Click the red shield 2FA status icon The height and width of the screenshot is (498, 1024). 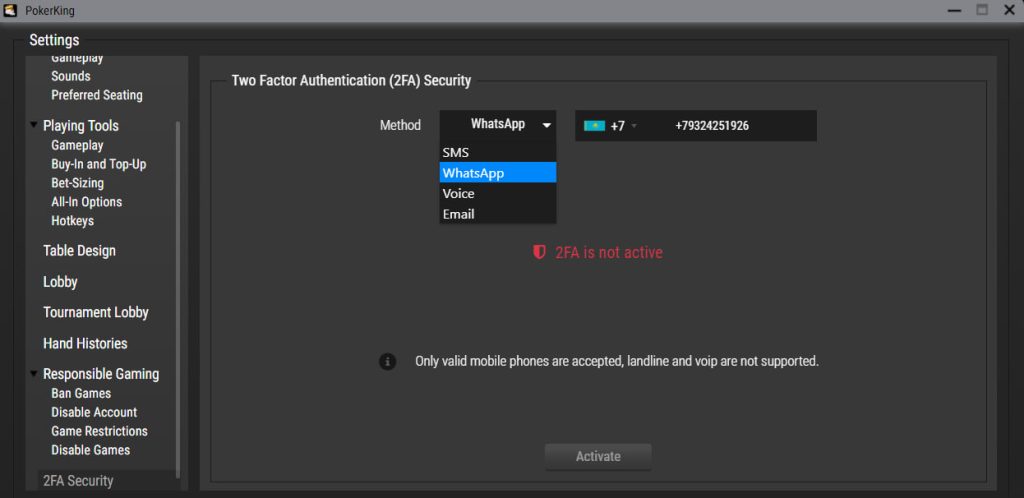pyautogui.click(x=539, y=253)
